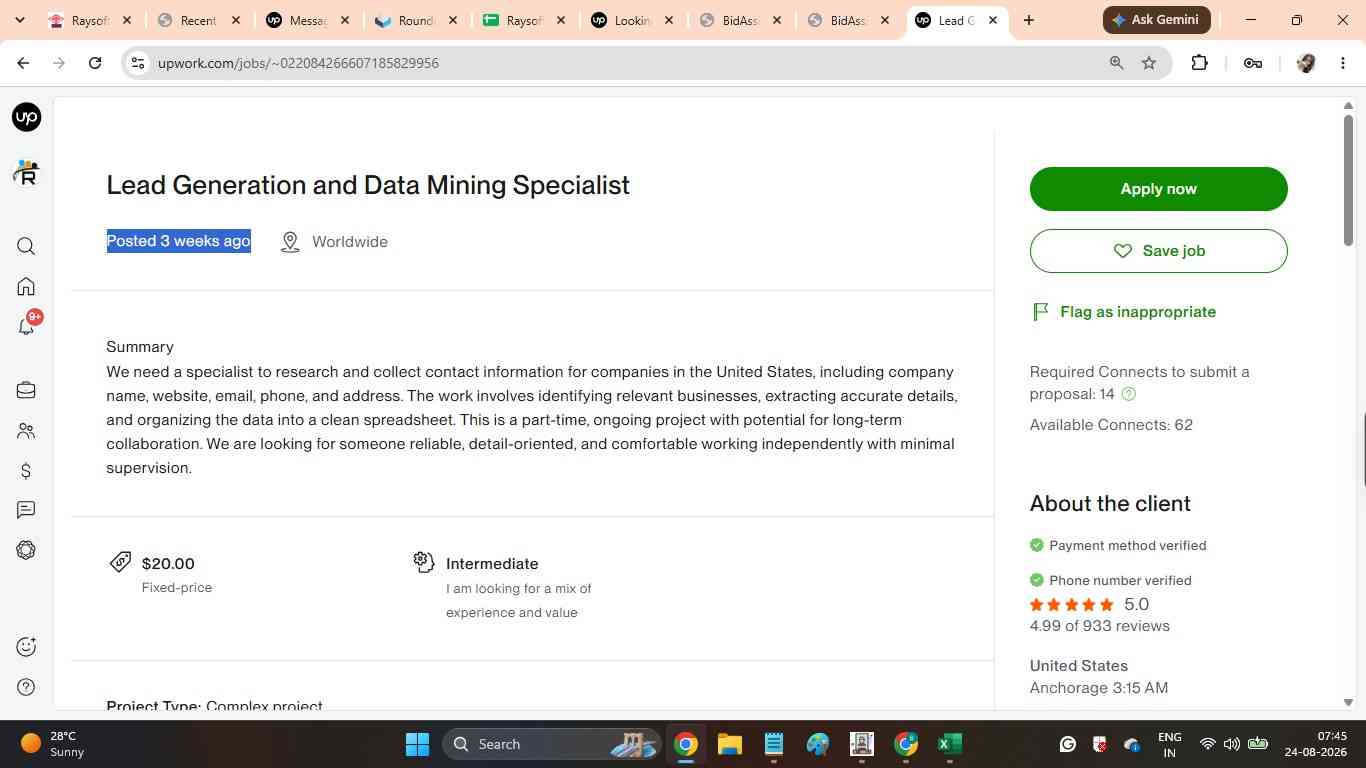Open the Chrome three-dot menu
1366x768 pixels.
[x=1342, y=63]
